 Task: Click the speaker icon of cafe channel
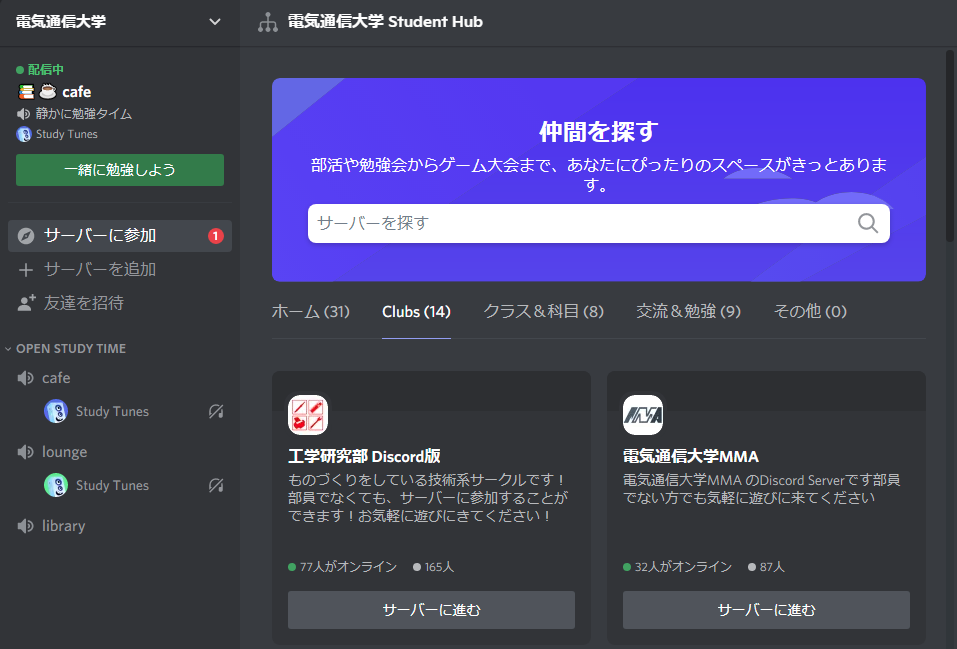pyautogui.click(x=25, y=378)
